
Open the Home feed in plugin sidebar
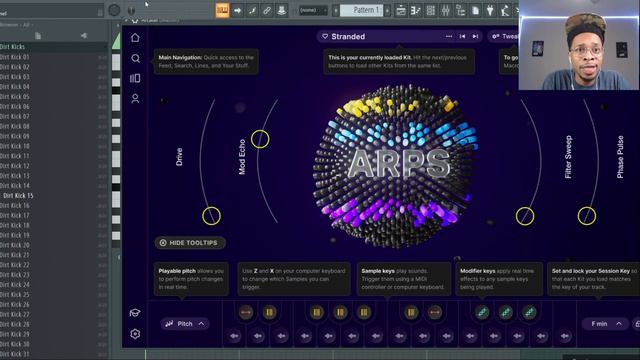coord(135,38)
